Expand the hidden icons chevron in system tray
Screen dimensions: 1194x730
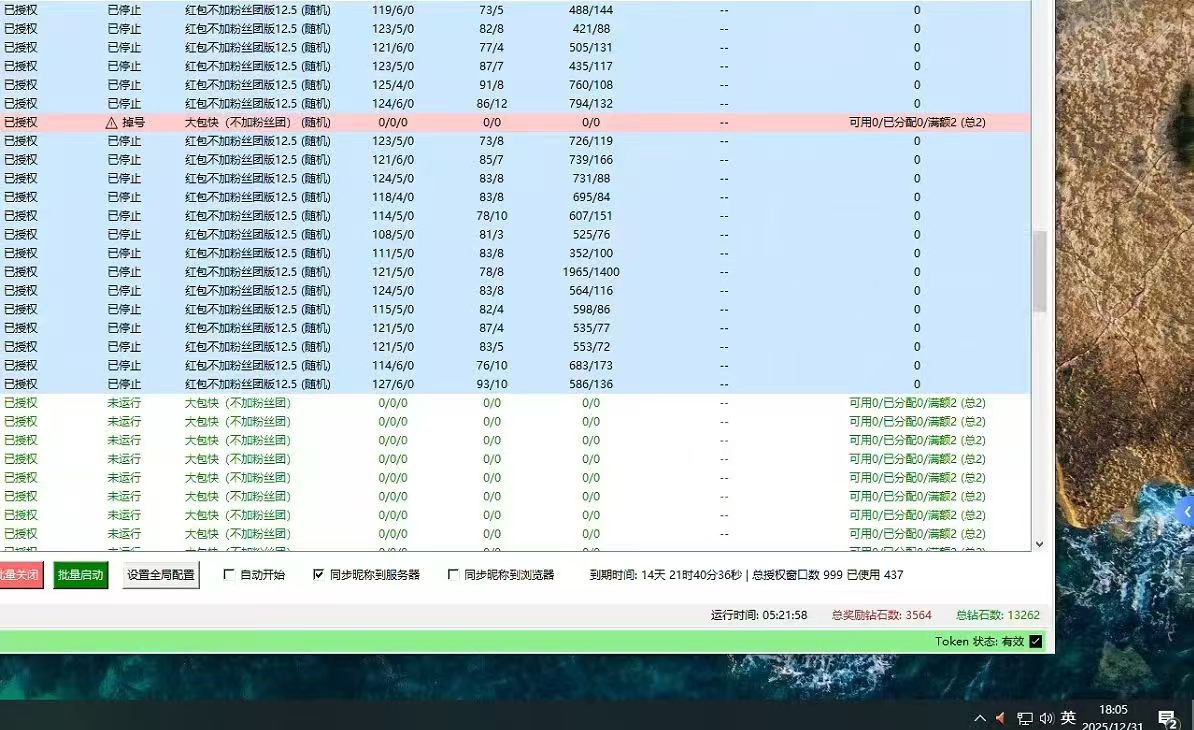pos(980,717)
